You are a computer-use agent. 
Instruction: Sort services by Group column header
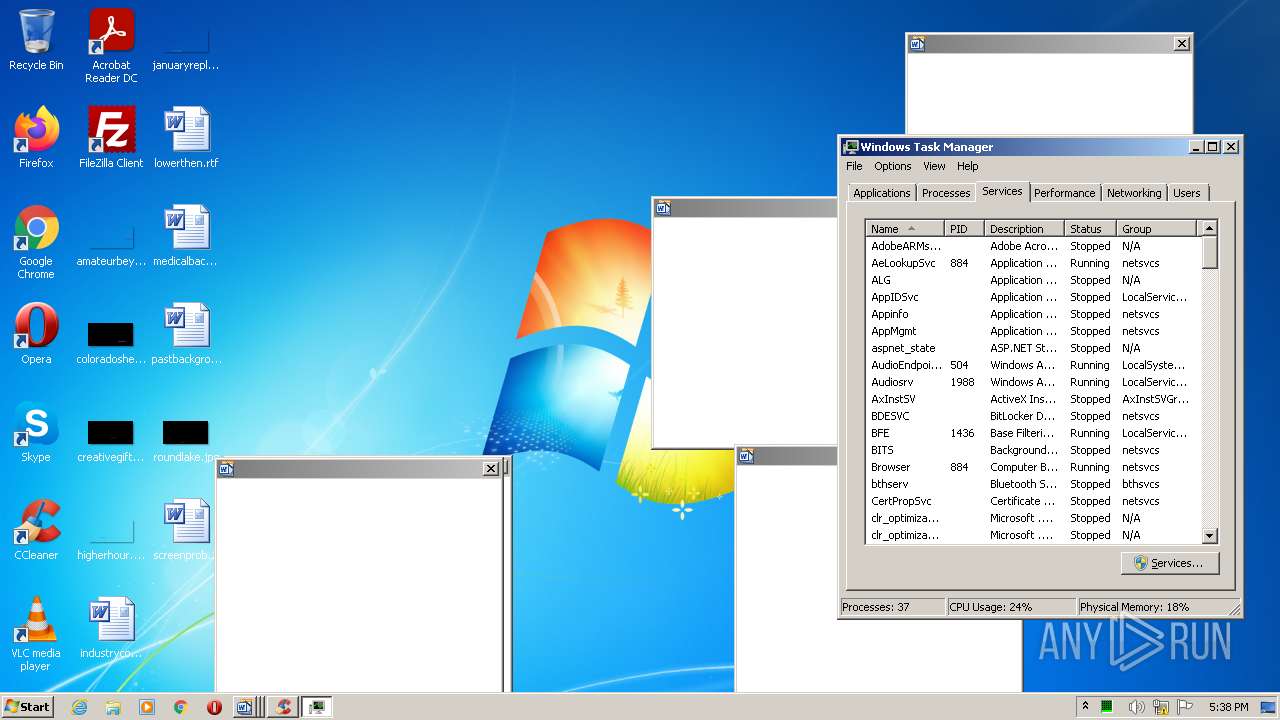pos(1156,229)
